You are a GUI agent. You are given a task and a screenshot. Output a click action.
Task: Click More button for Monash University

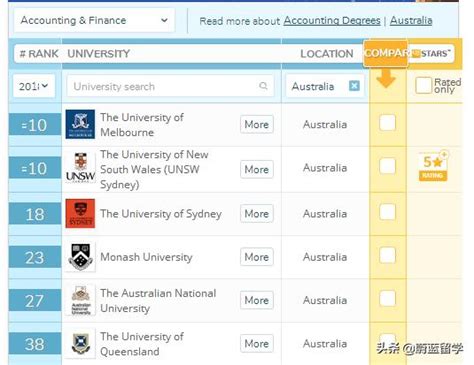[257, 257]
